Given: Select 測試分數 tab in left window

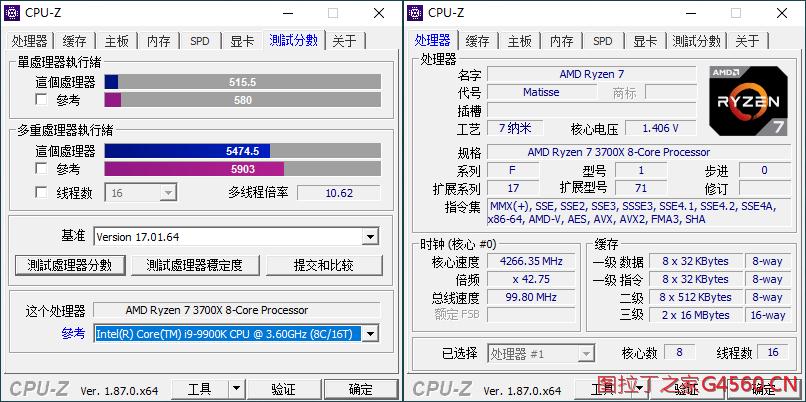Looking at the screenshot, I should tap(294, 40).
